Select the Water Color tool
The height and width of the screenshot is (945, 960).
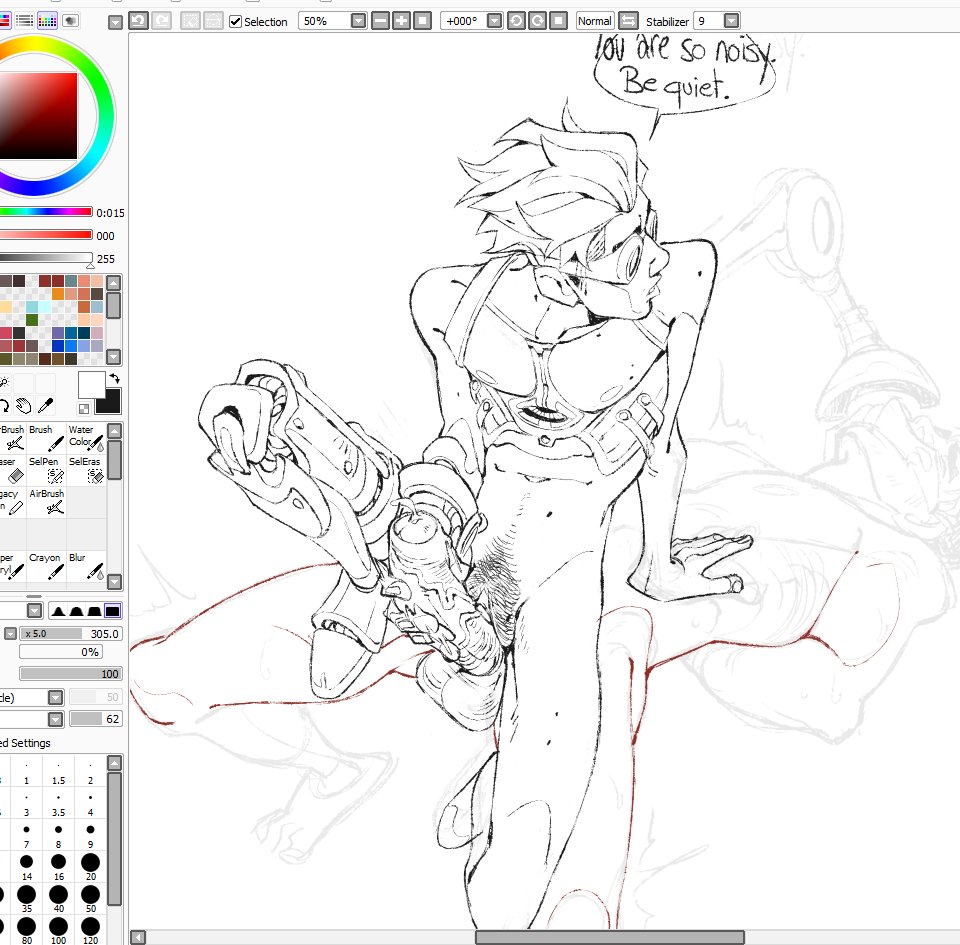coord(86,438)
